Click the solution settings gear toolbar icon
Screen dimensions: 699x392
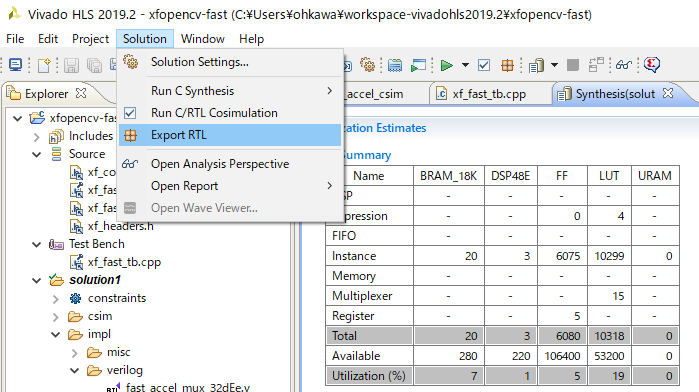click(368, 65)
